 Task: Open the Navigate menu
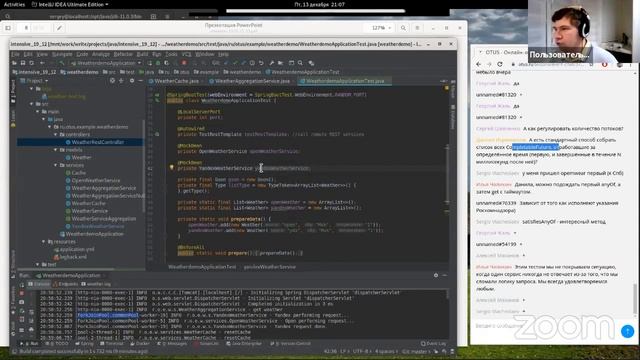62,54
